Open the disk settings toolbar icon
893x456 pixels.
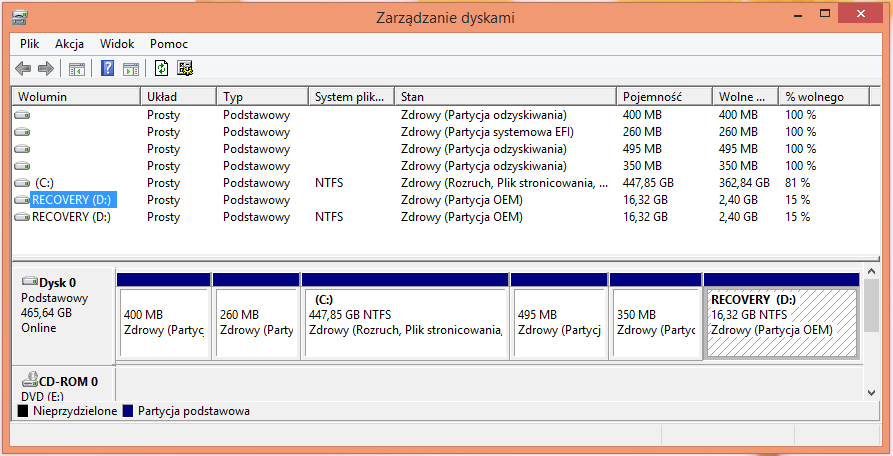[185, 69]
